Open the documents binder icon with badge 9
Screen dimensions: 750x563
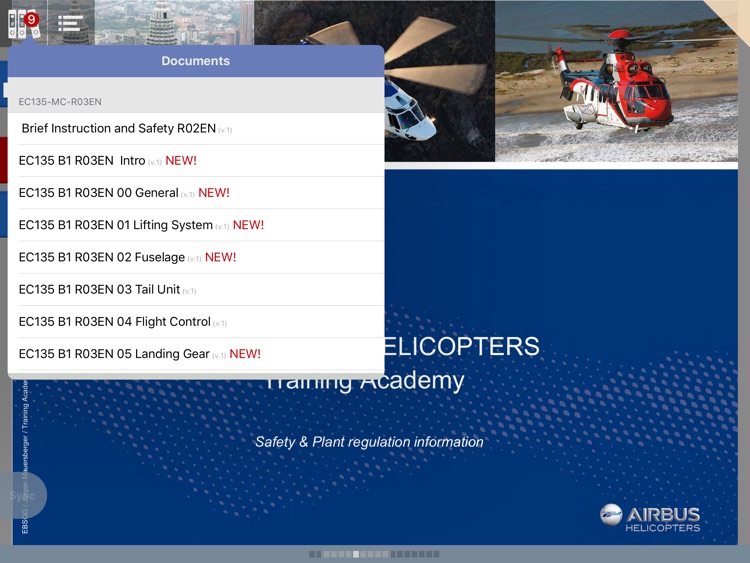23,24
